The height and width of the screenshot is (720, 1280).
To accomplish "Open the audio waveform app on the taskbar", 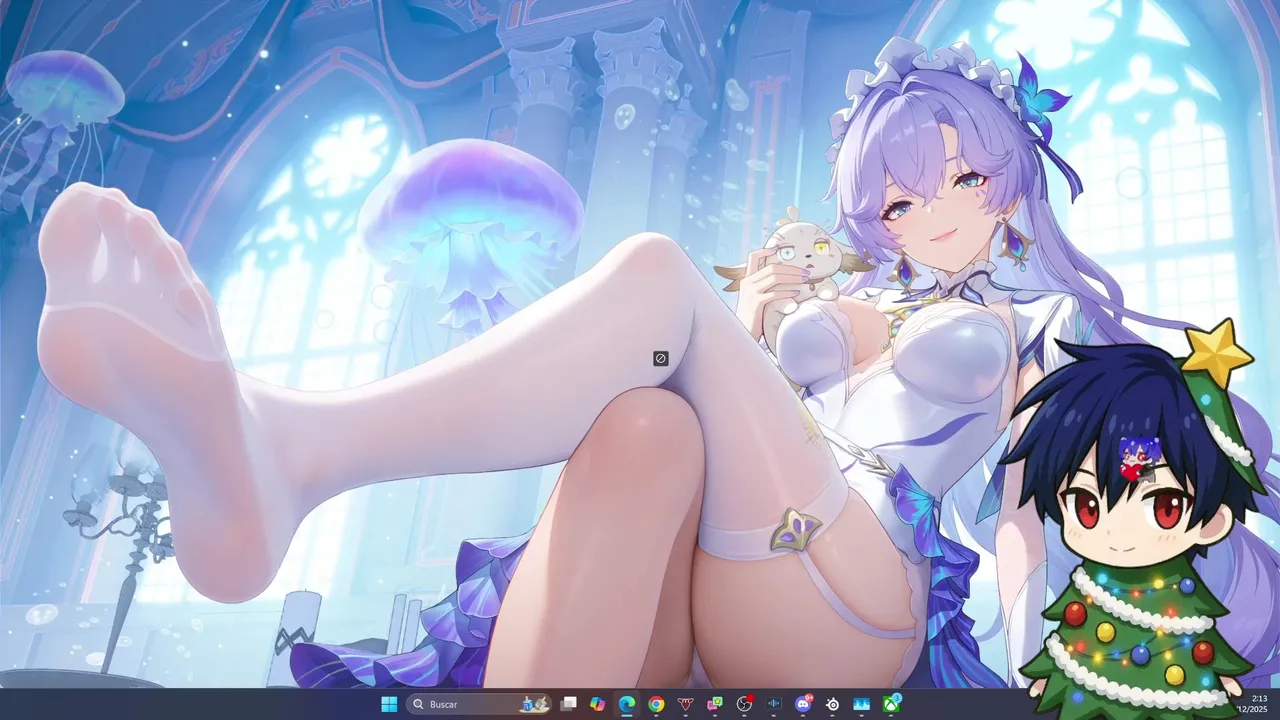I will tap(773, 704).
